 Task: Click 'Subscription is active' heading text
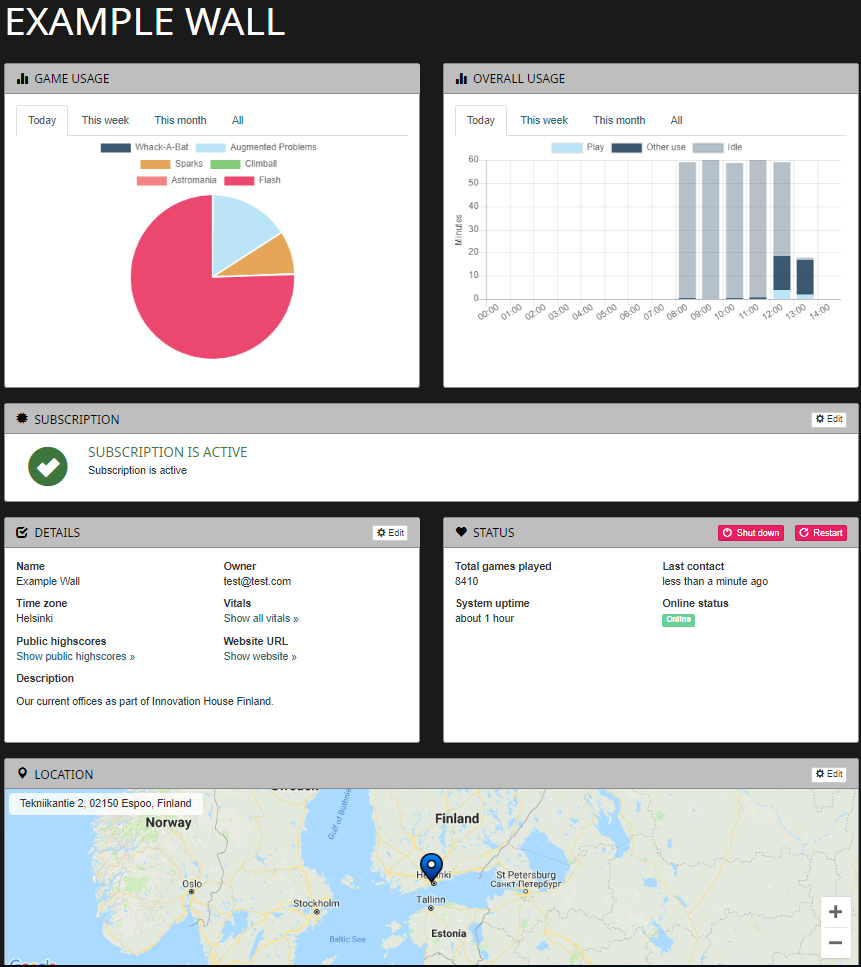(167, 452)
